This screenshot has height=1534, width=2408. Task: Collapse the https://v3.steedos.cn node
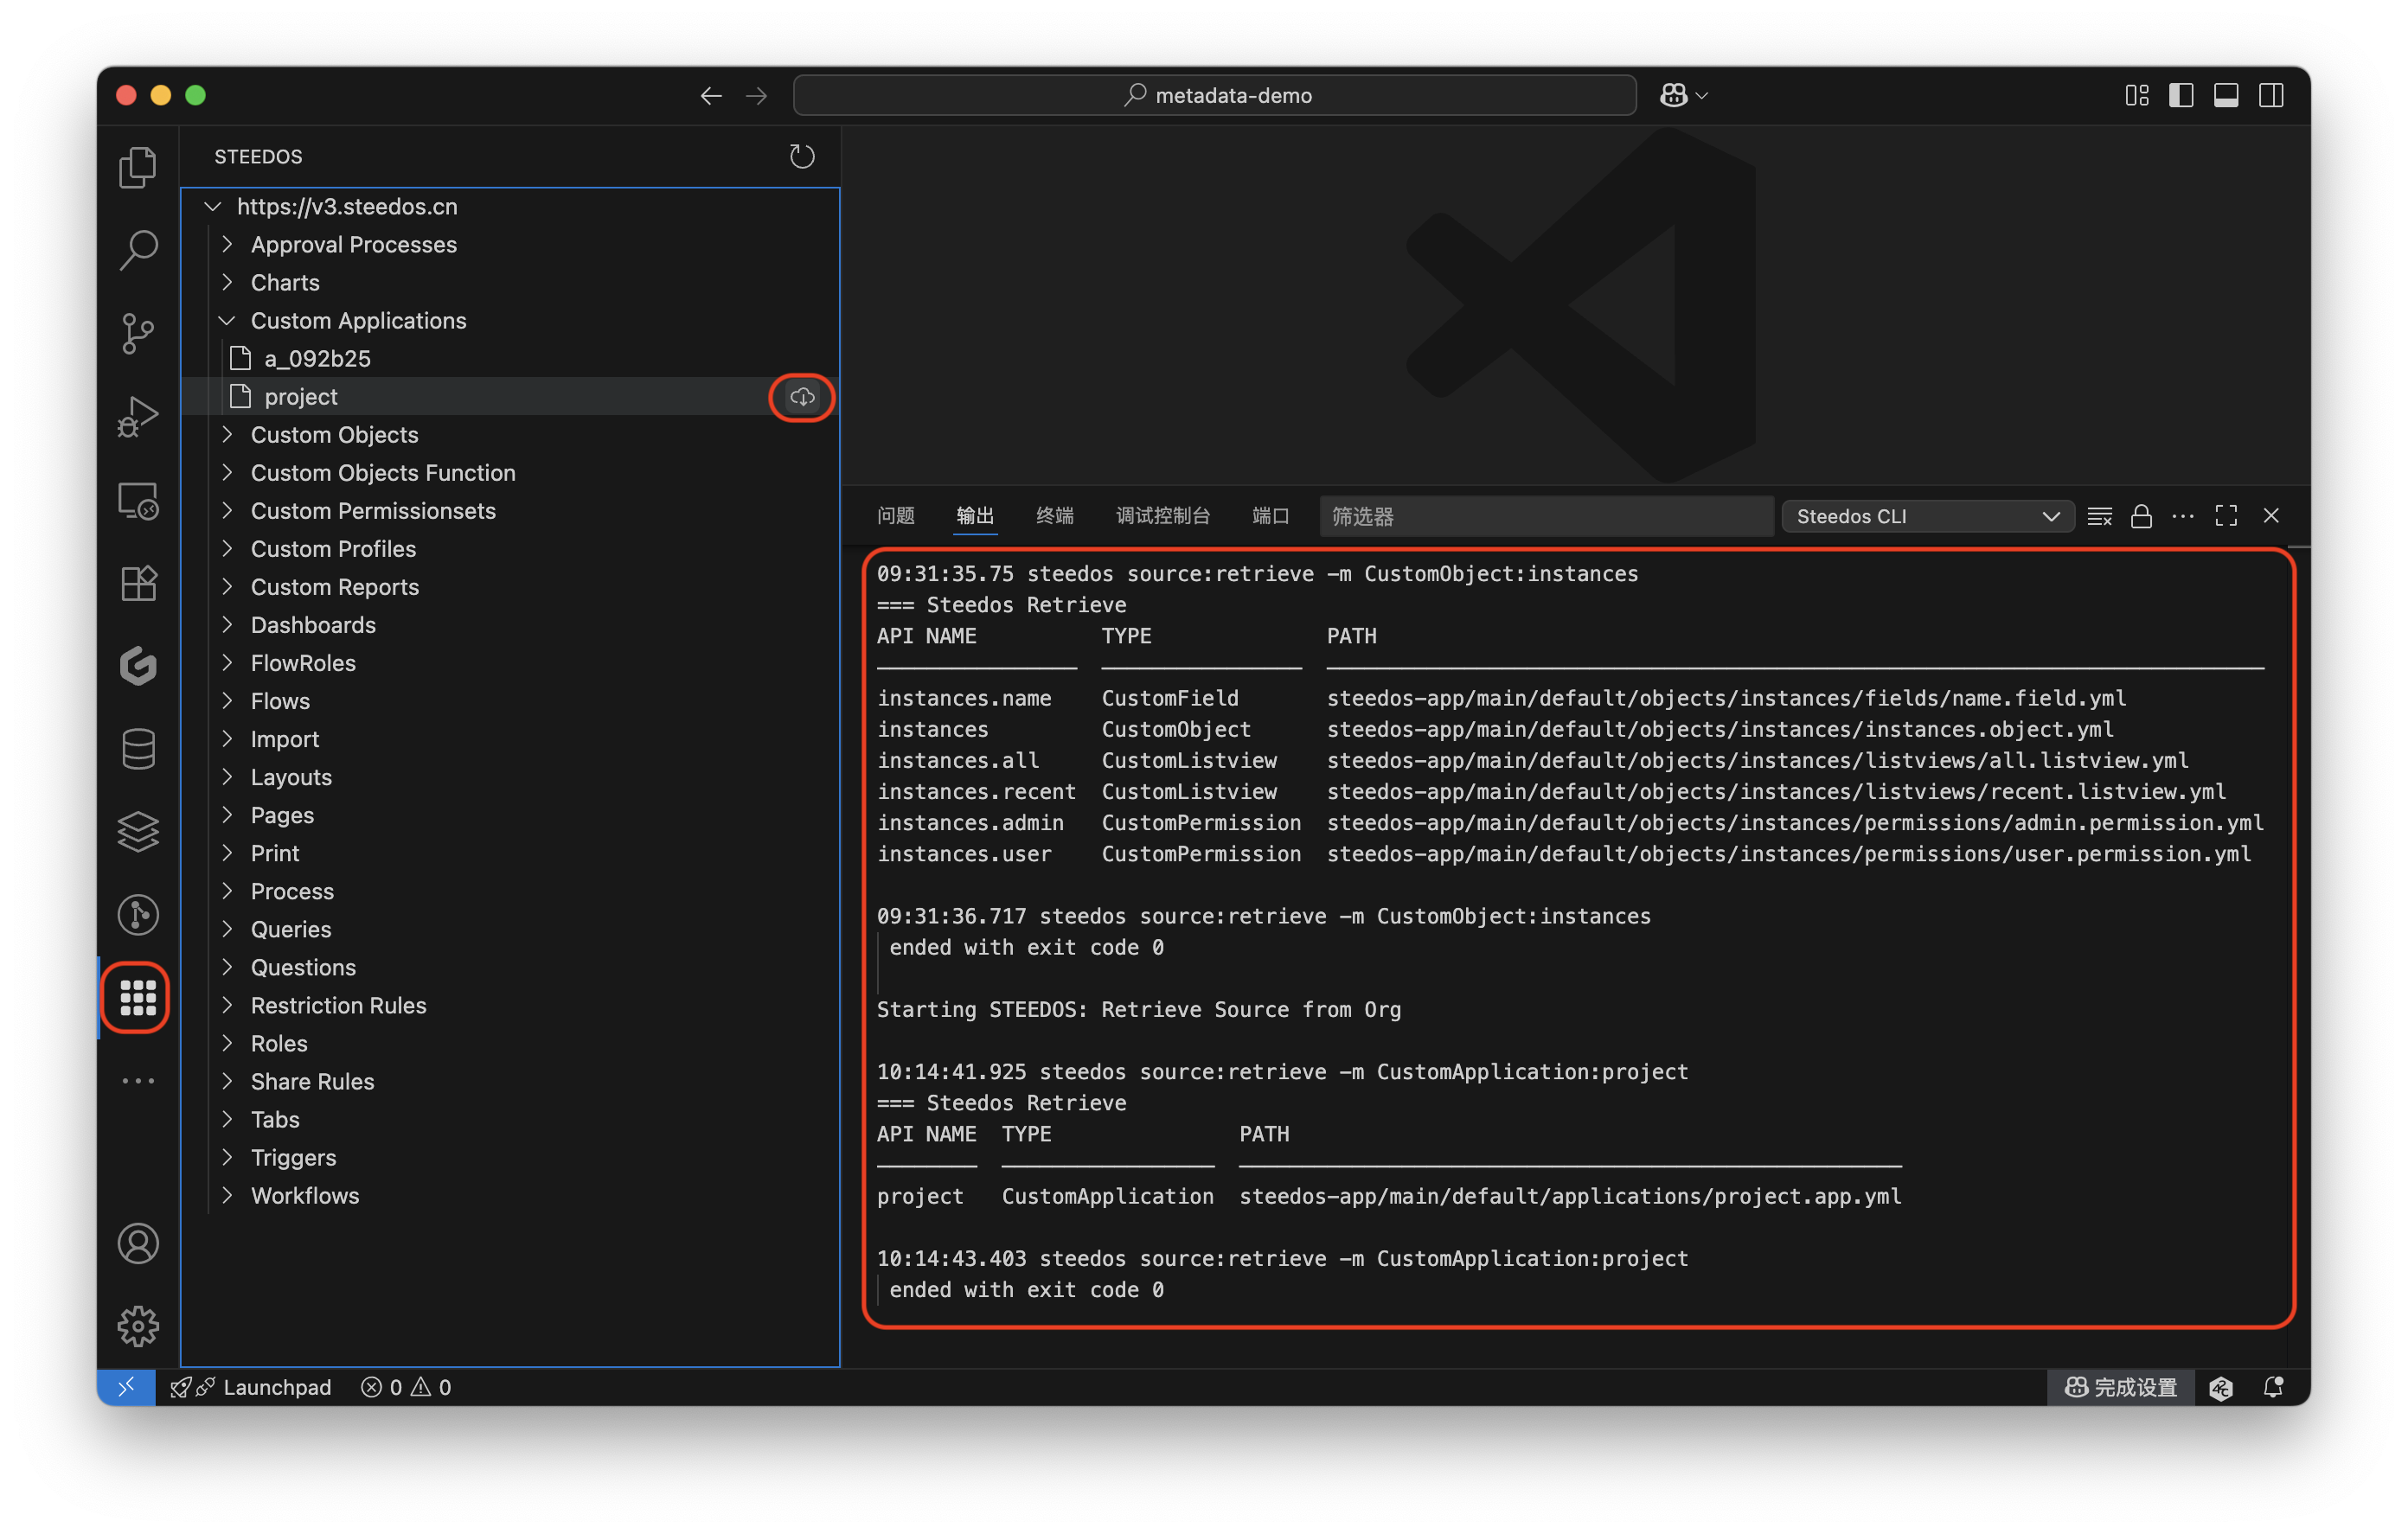tap(212, 206)
